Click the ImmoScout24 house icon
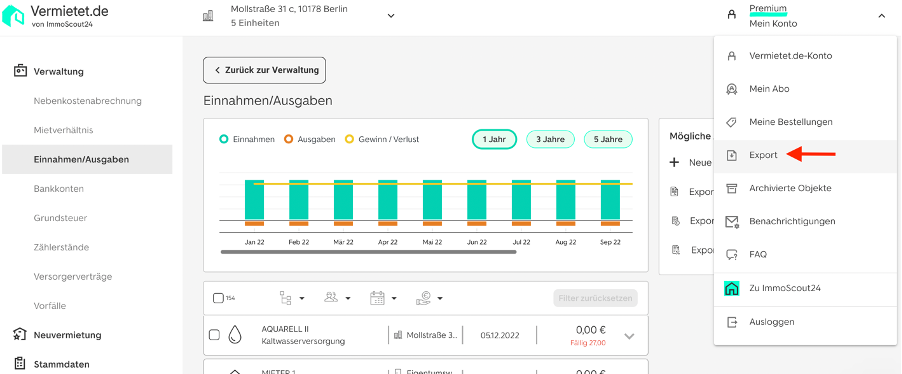Viewport: 902px width, 374px height. (731, 288)
